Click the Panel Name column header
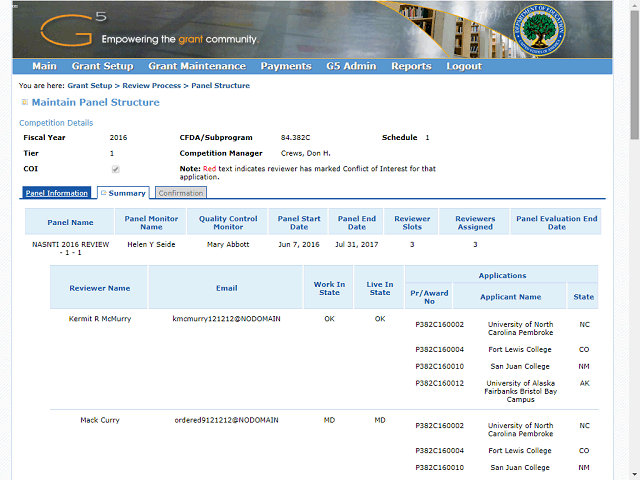 click(70, 222)
